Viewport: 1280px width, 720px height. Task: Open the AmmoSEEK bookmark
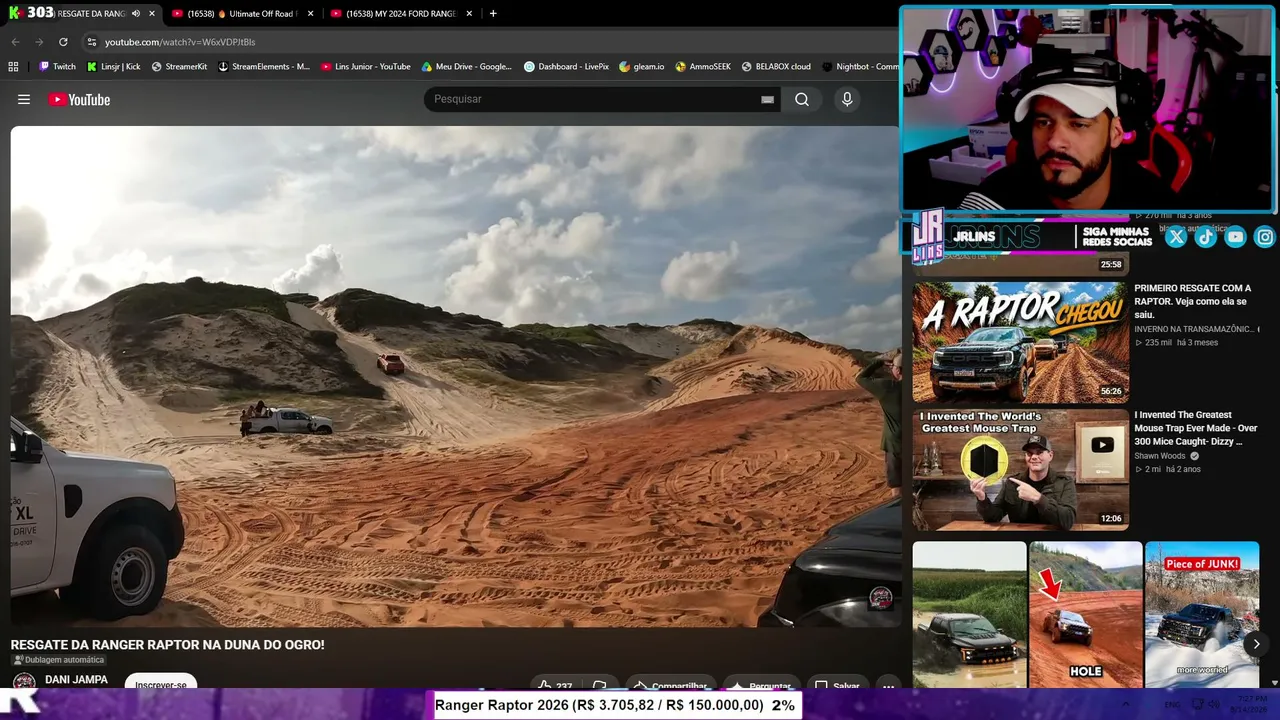(x=703, y=67)
